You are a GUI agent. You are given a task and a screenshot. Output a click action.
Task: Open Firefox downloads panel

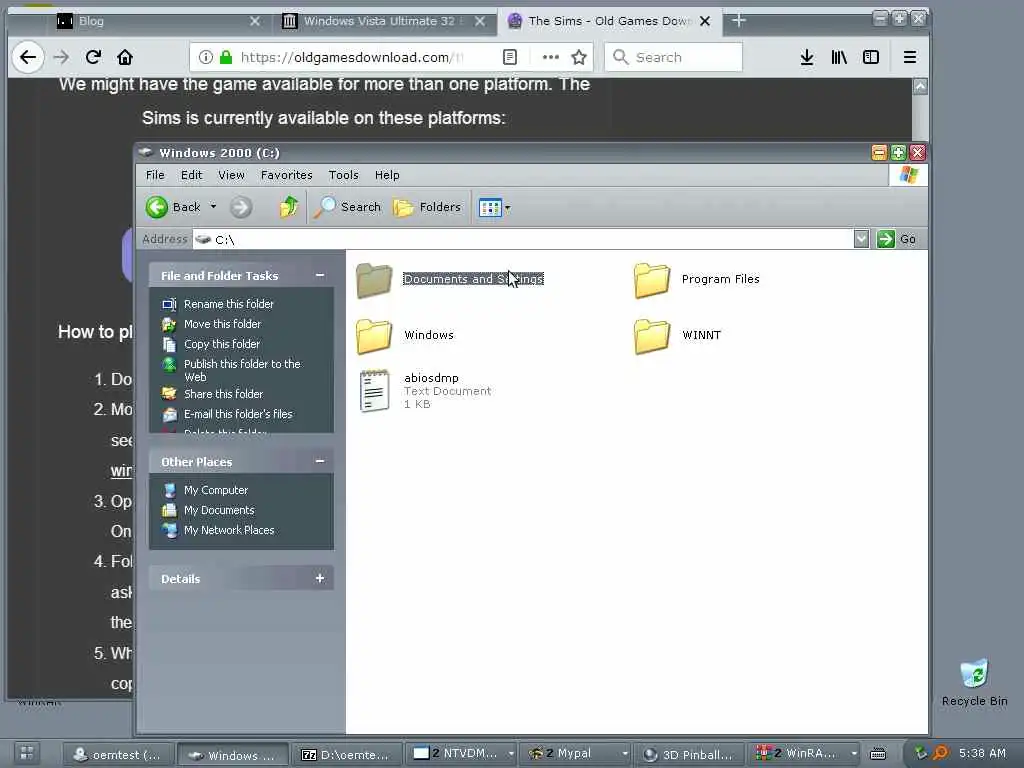(x=807, y=57)
